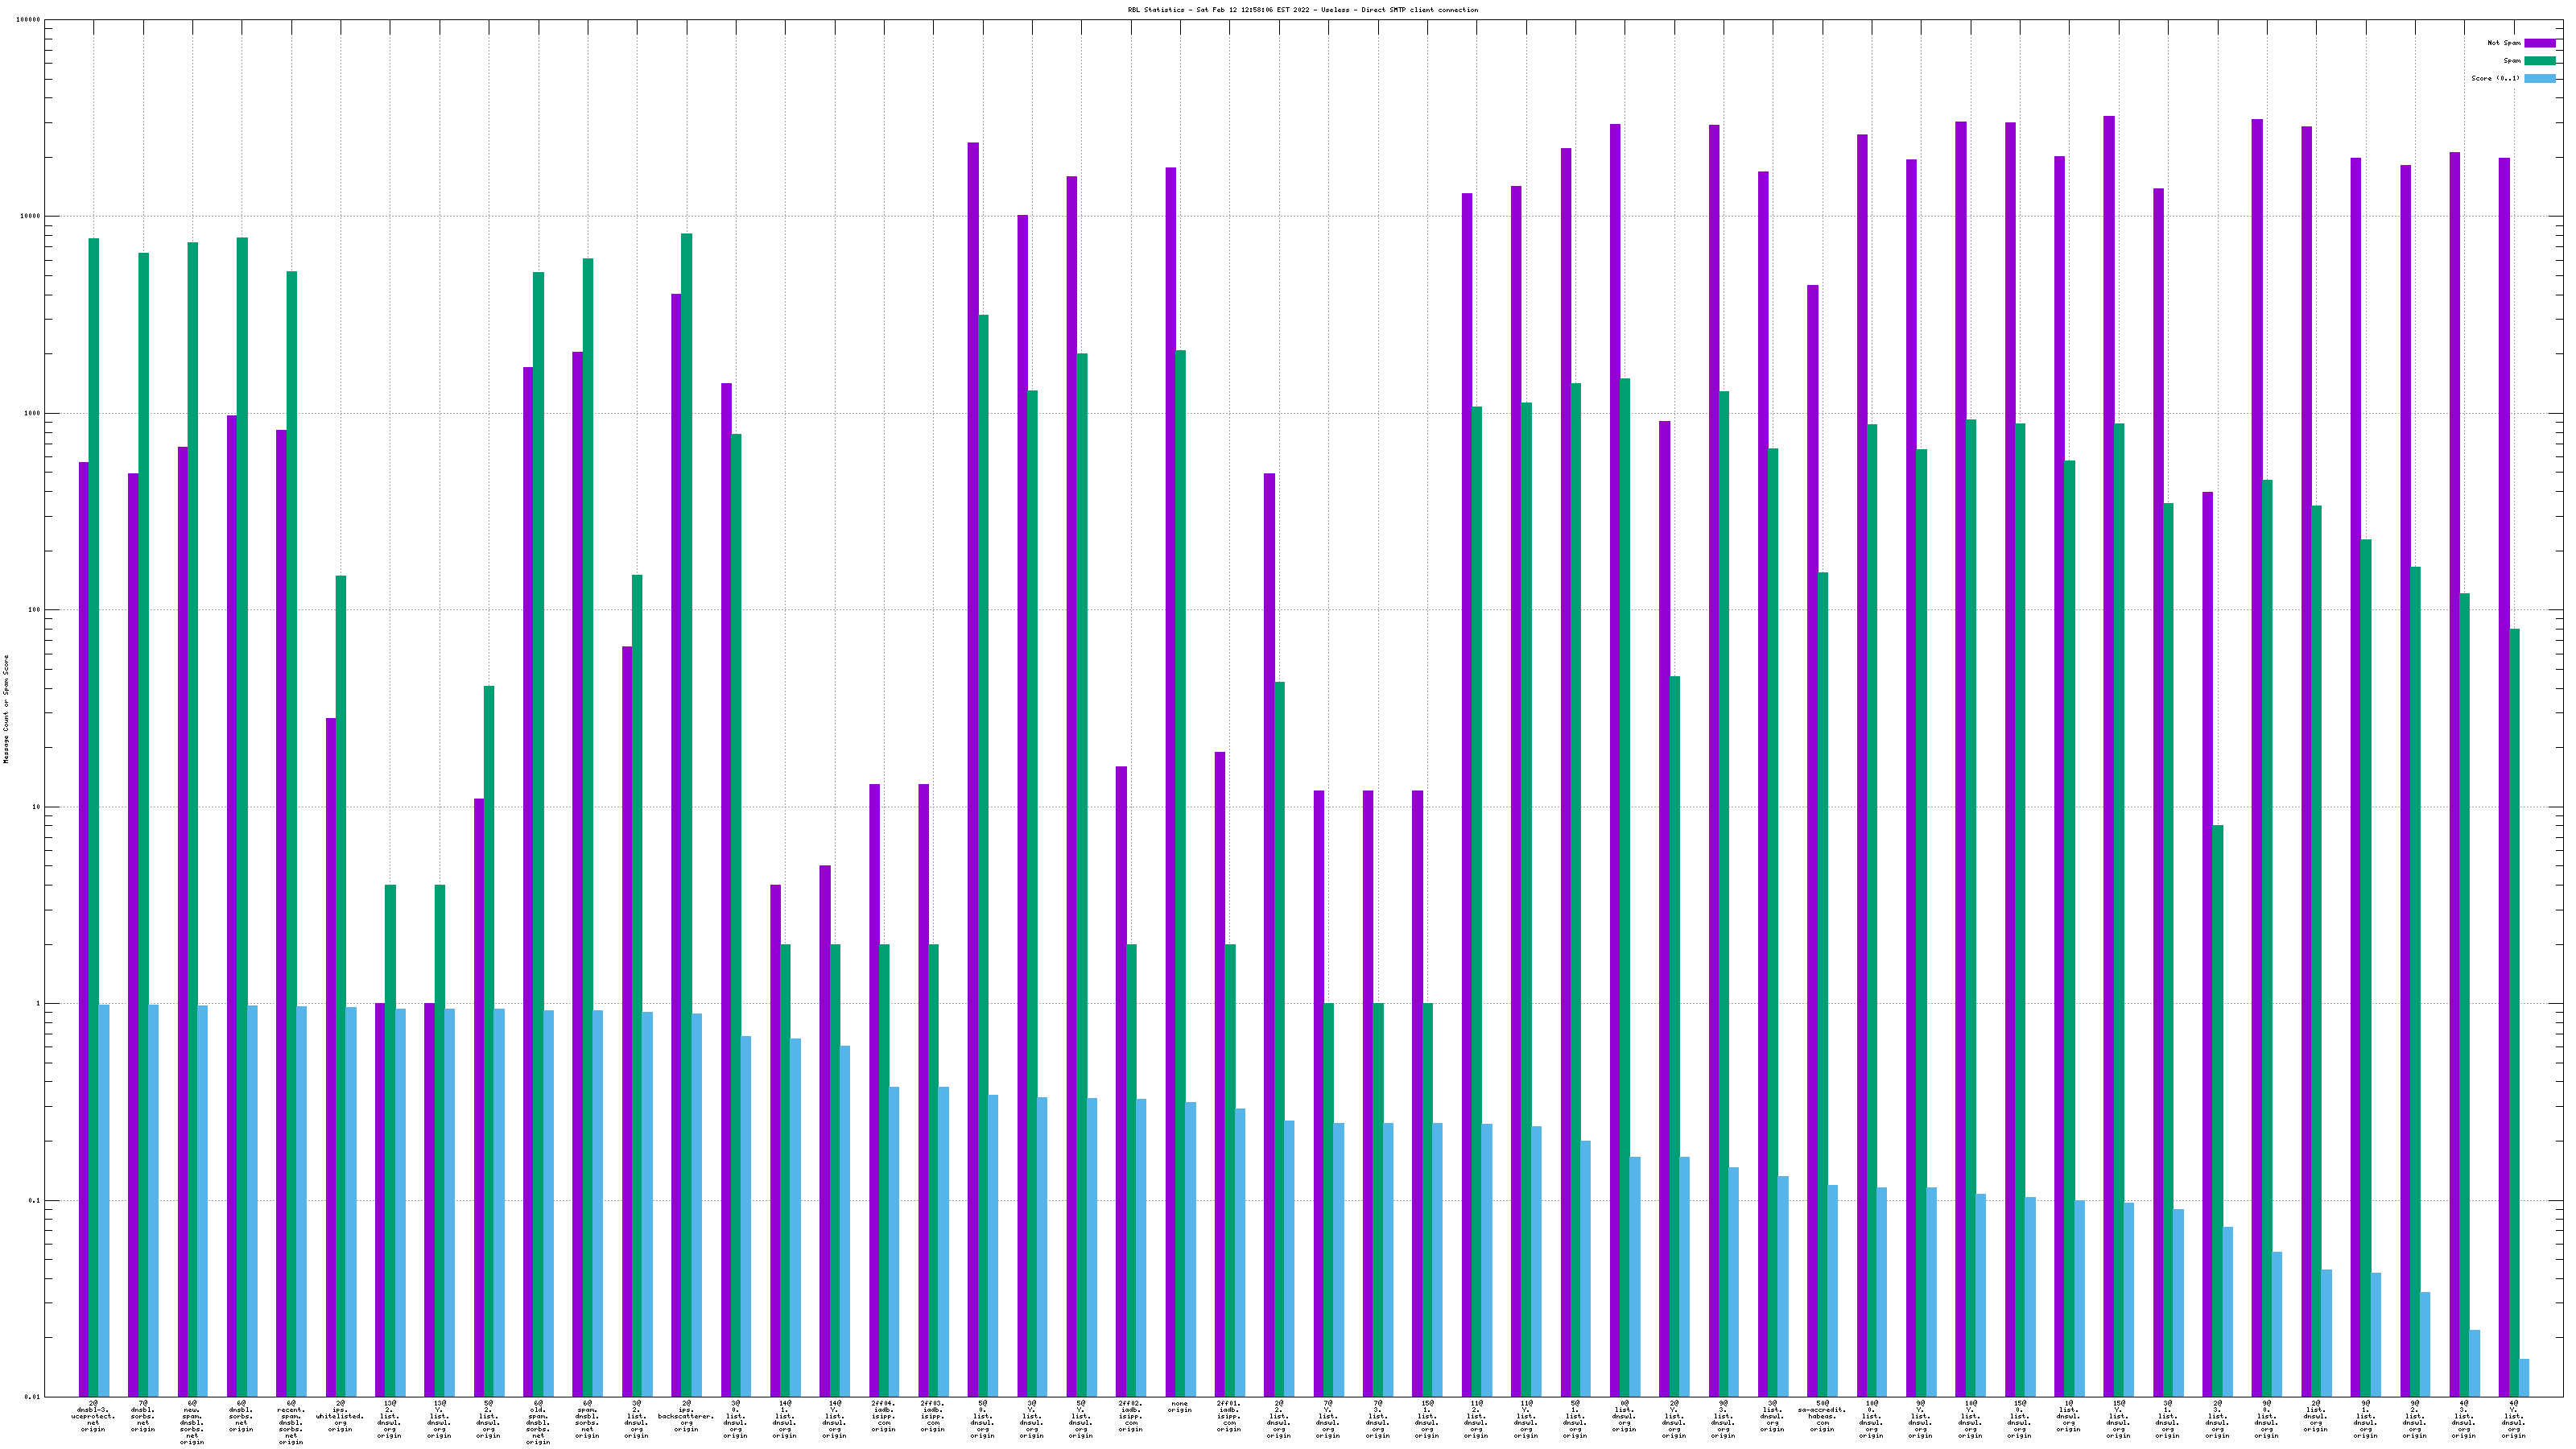This screenshot has width=2576, height=1449.
Task: Click the 'none origin' x-axis label
Action: point(1180,1406)
